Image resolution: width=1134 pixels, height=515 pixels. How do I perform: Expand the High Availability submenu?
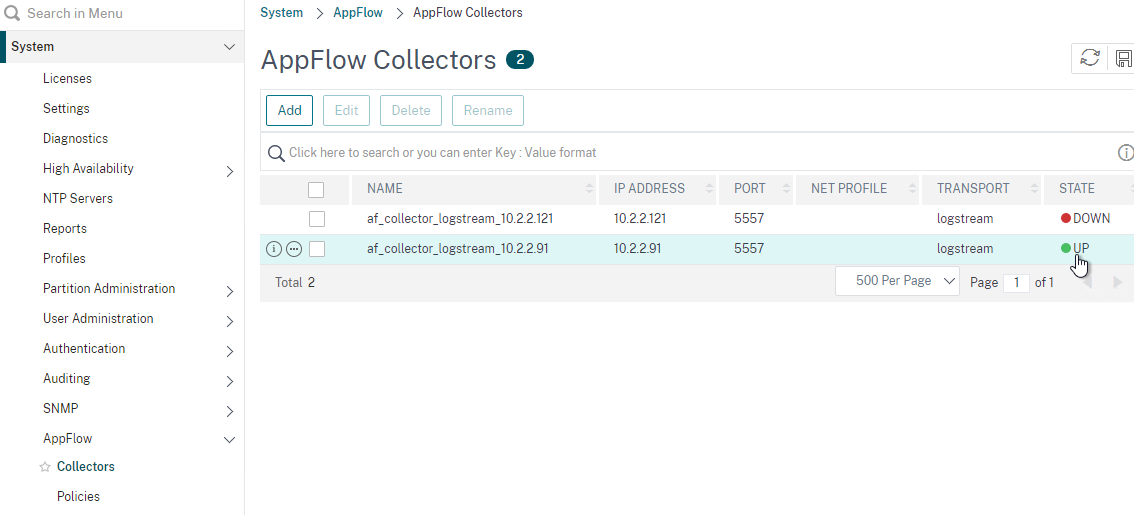(230, 171)
